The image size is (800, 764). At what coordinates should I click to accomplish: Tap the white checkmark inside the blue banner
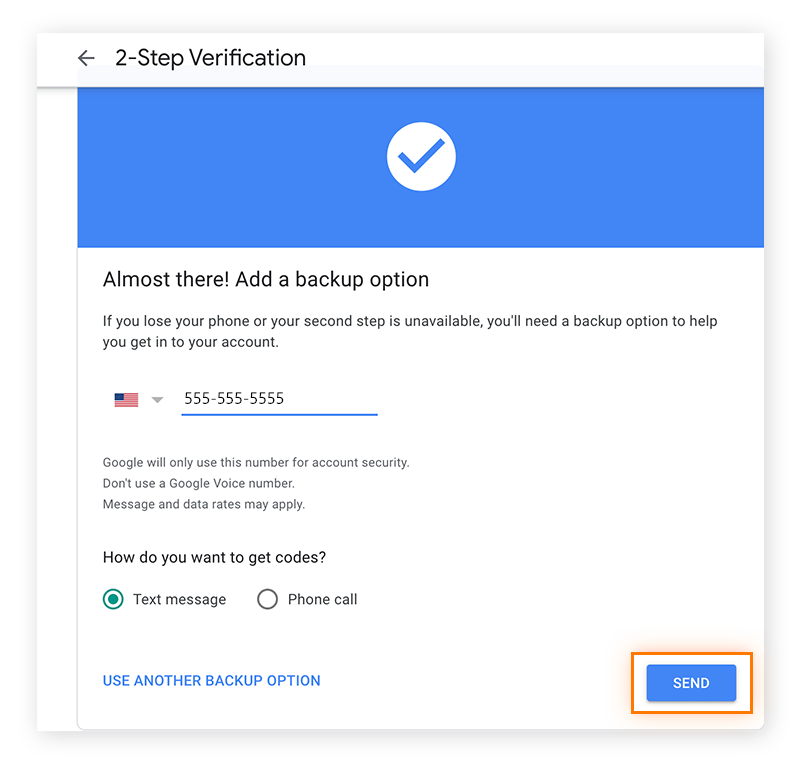point(421,156)
